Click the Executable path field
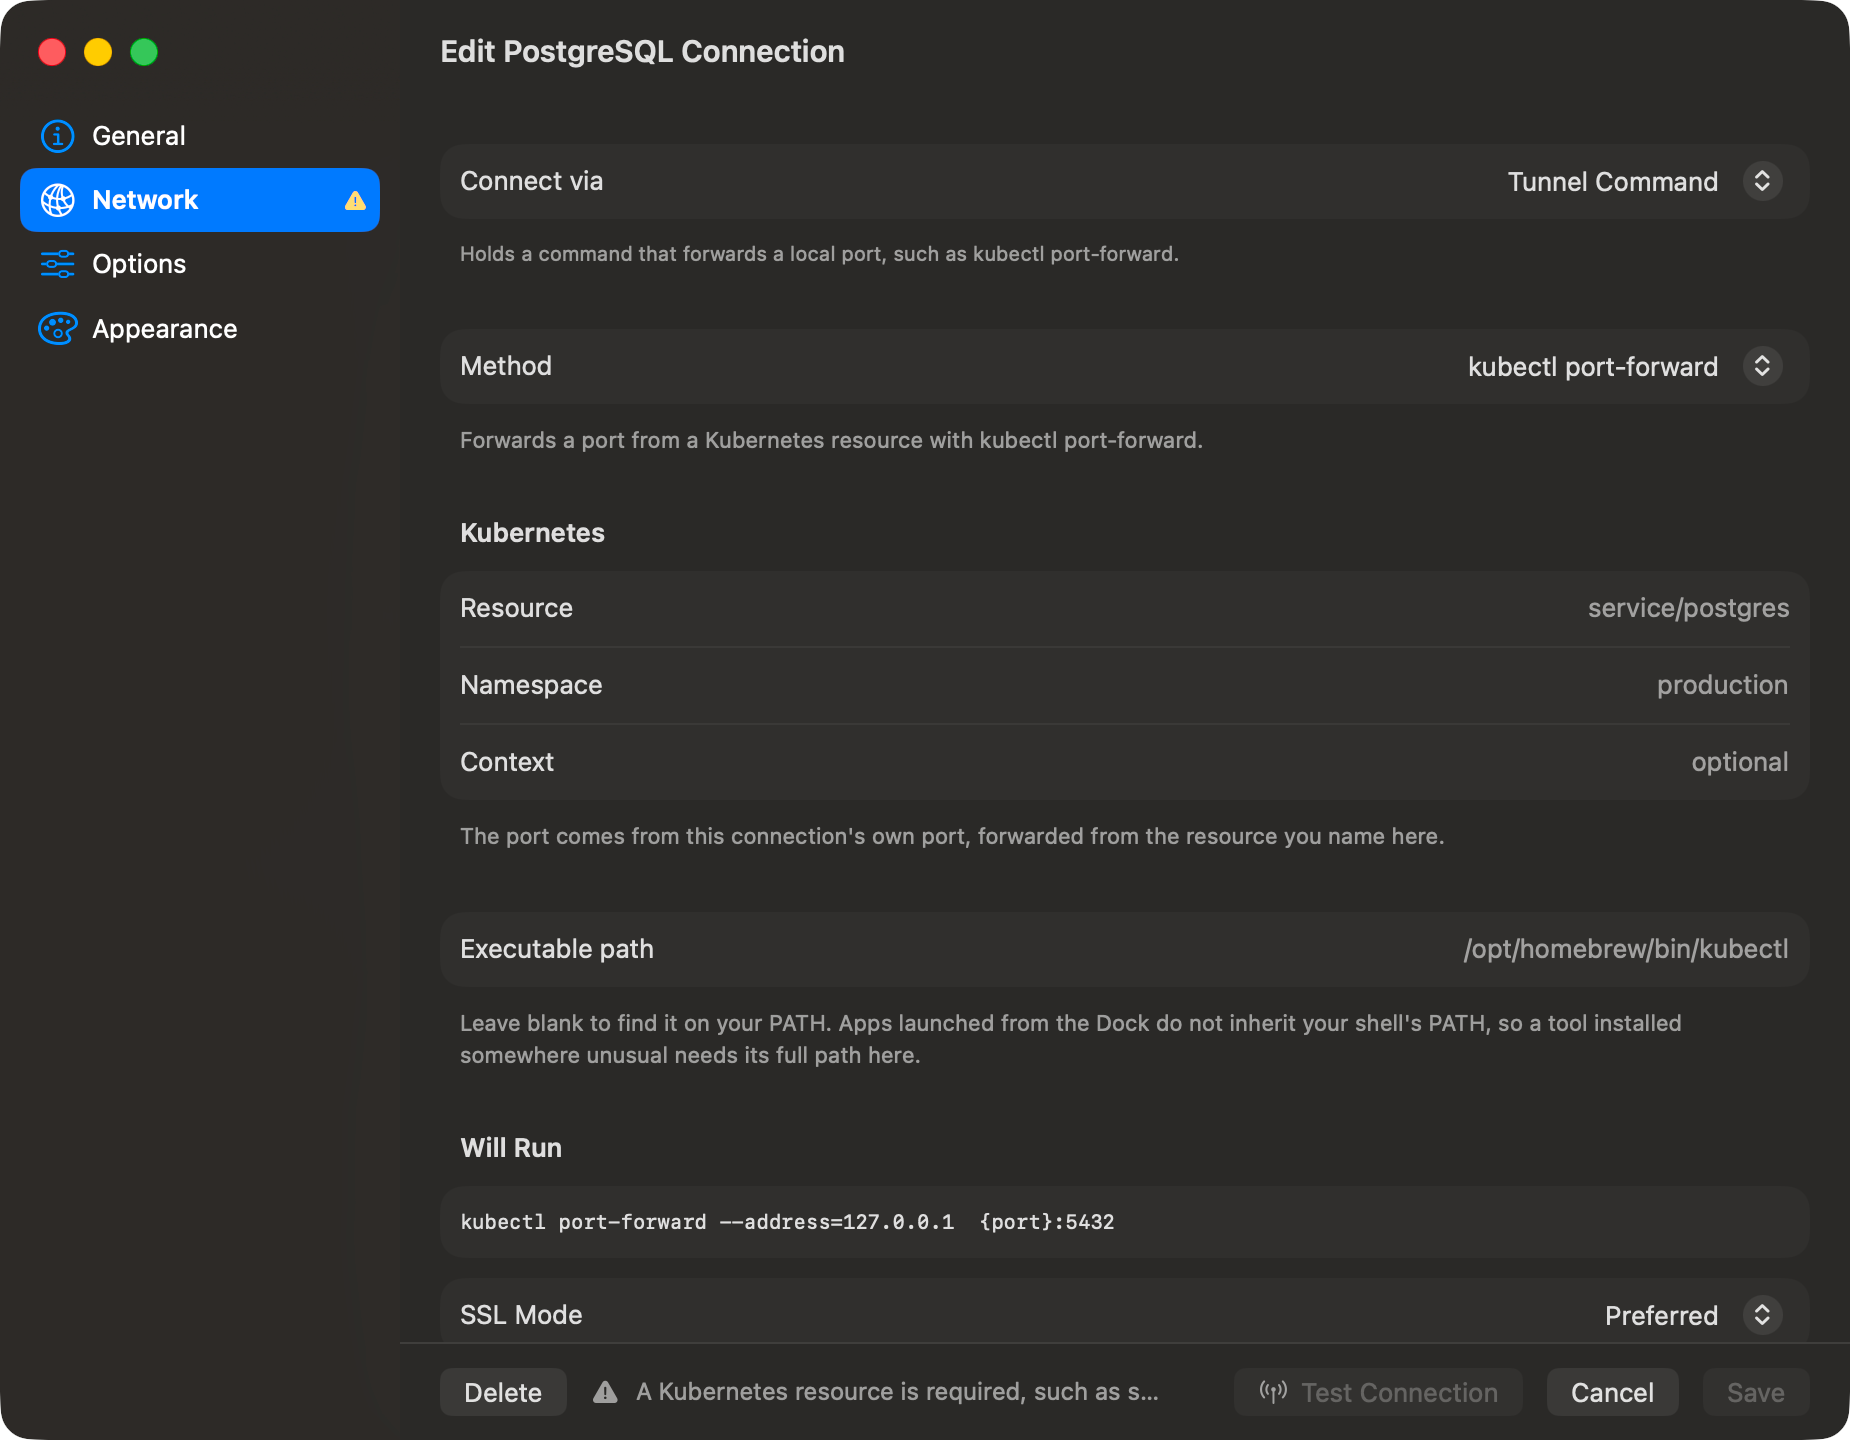This screenshot has width=1850, height=1440. pos(1125,949)
